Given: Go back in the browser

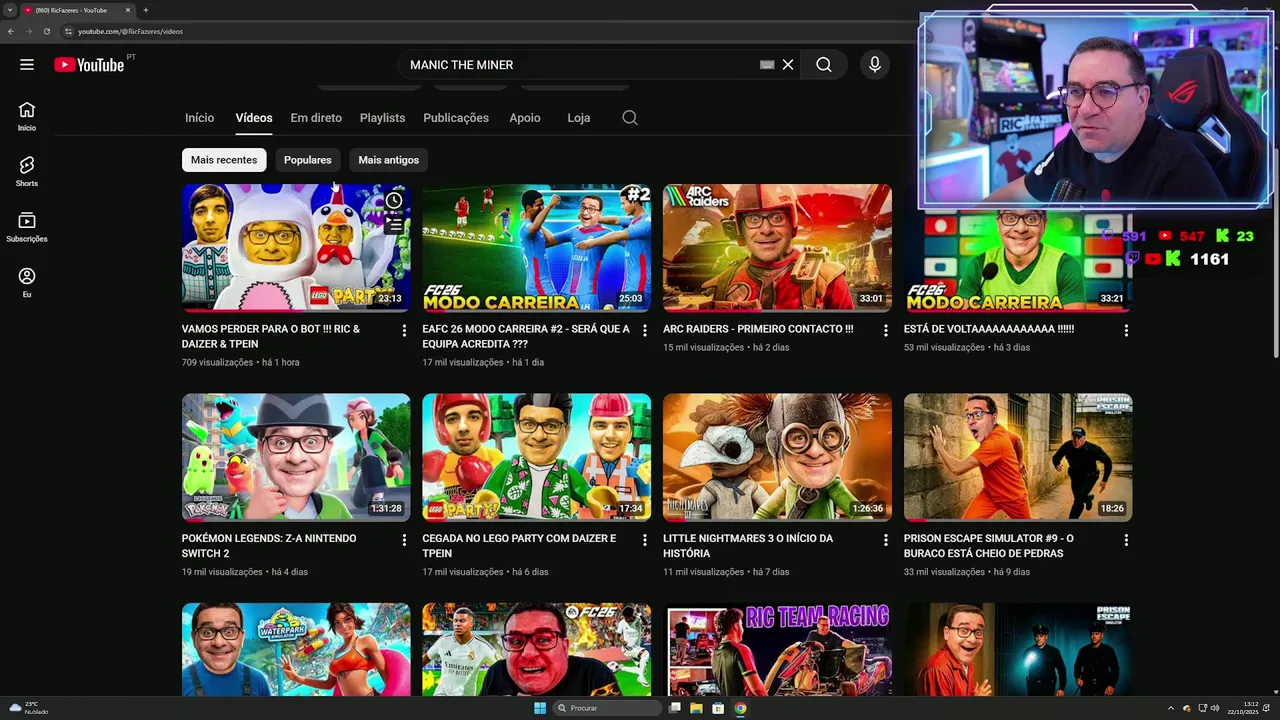Looking at the screenshot, I should (x=11, y=31).
